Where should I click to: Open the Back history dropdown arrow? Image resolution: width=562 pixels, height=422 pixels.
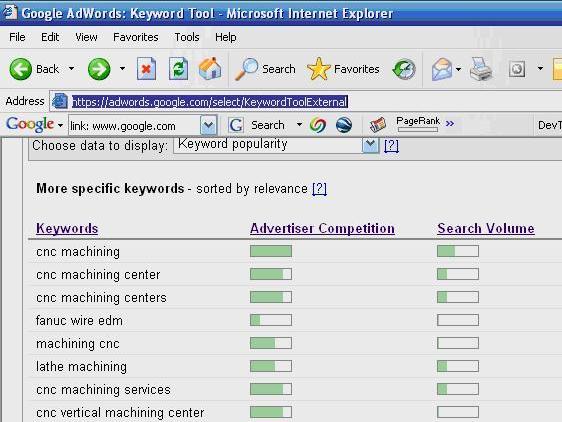coord(71,68)
